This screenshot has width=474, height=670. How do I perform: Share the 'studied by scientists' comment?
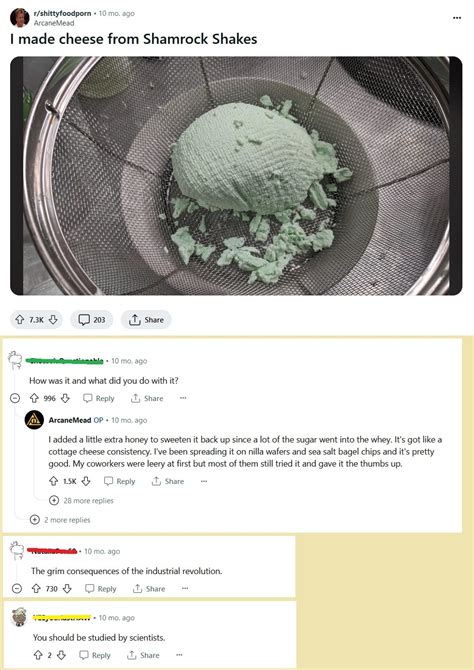click(x=143, y=655)
